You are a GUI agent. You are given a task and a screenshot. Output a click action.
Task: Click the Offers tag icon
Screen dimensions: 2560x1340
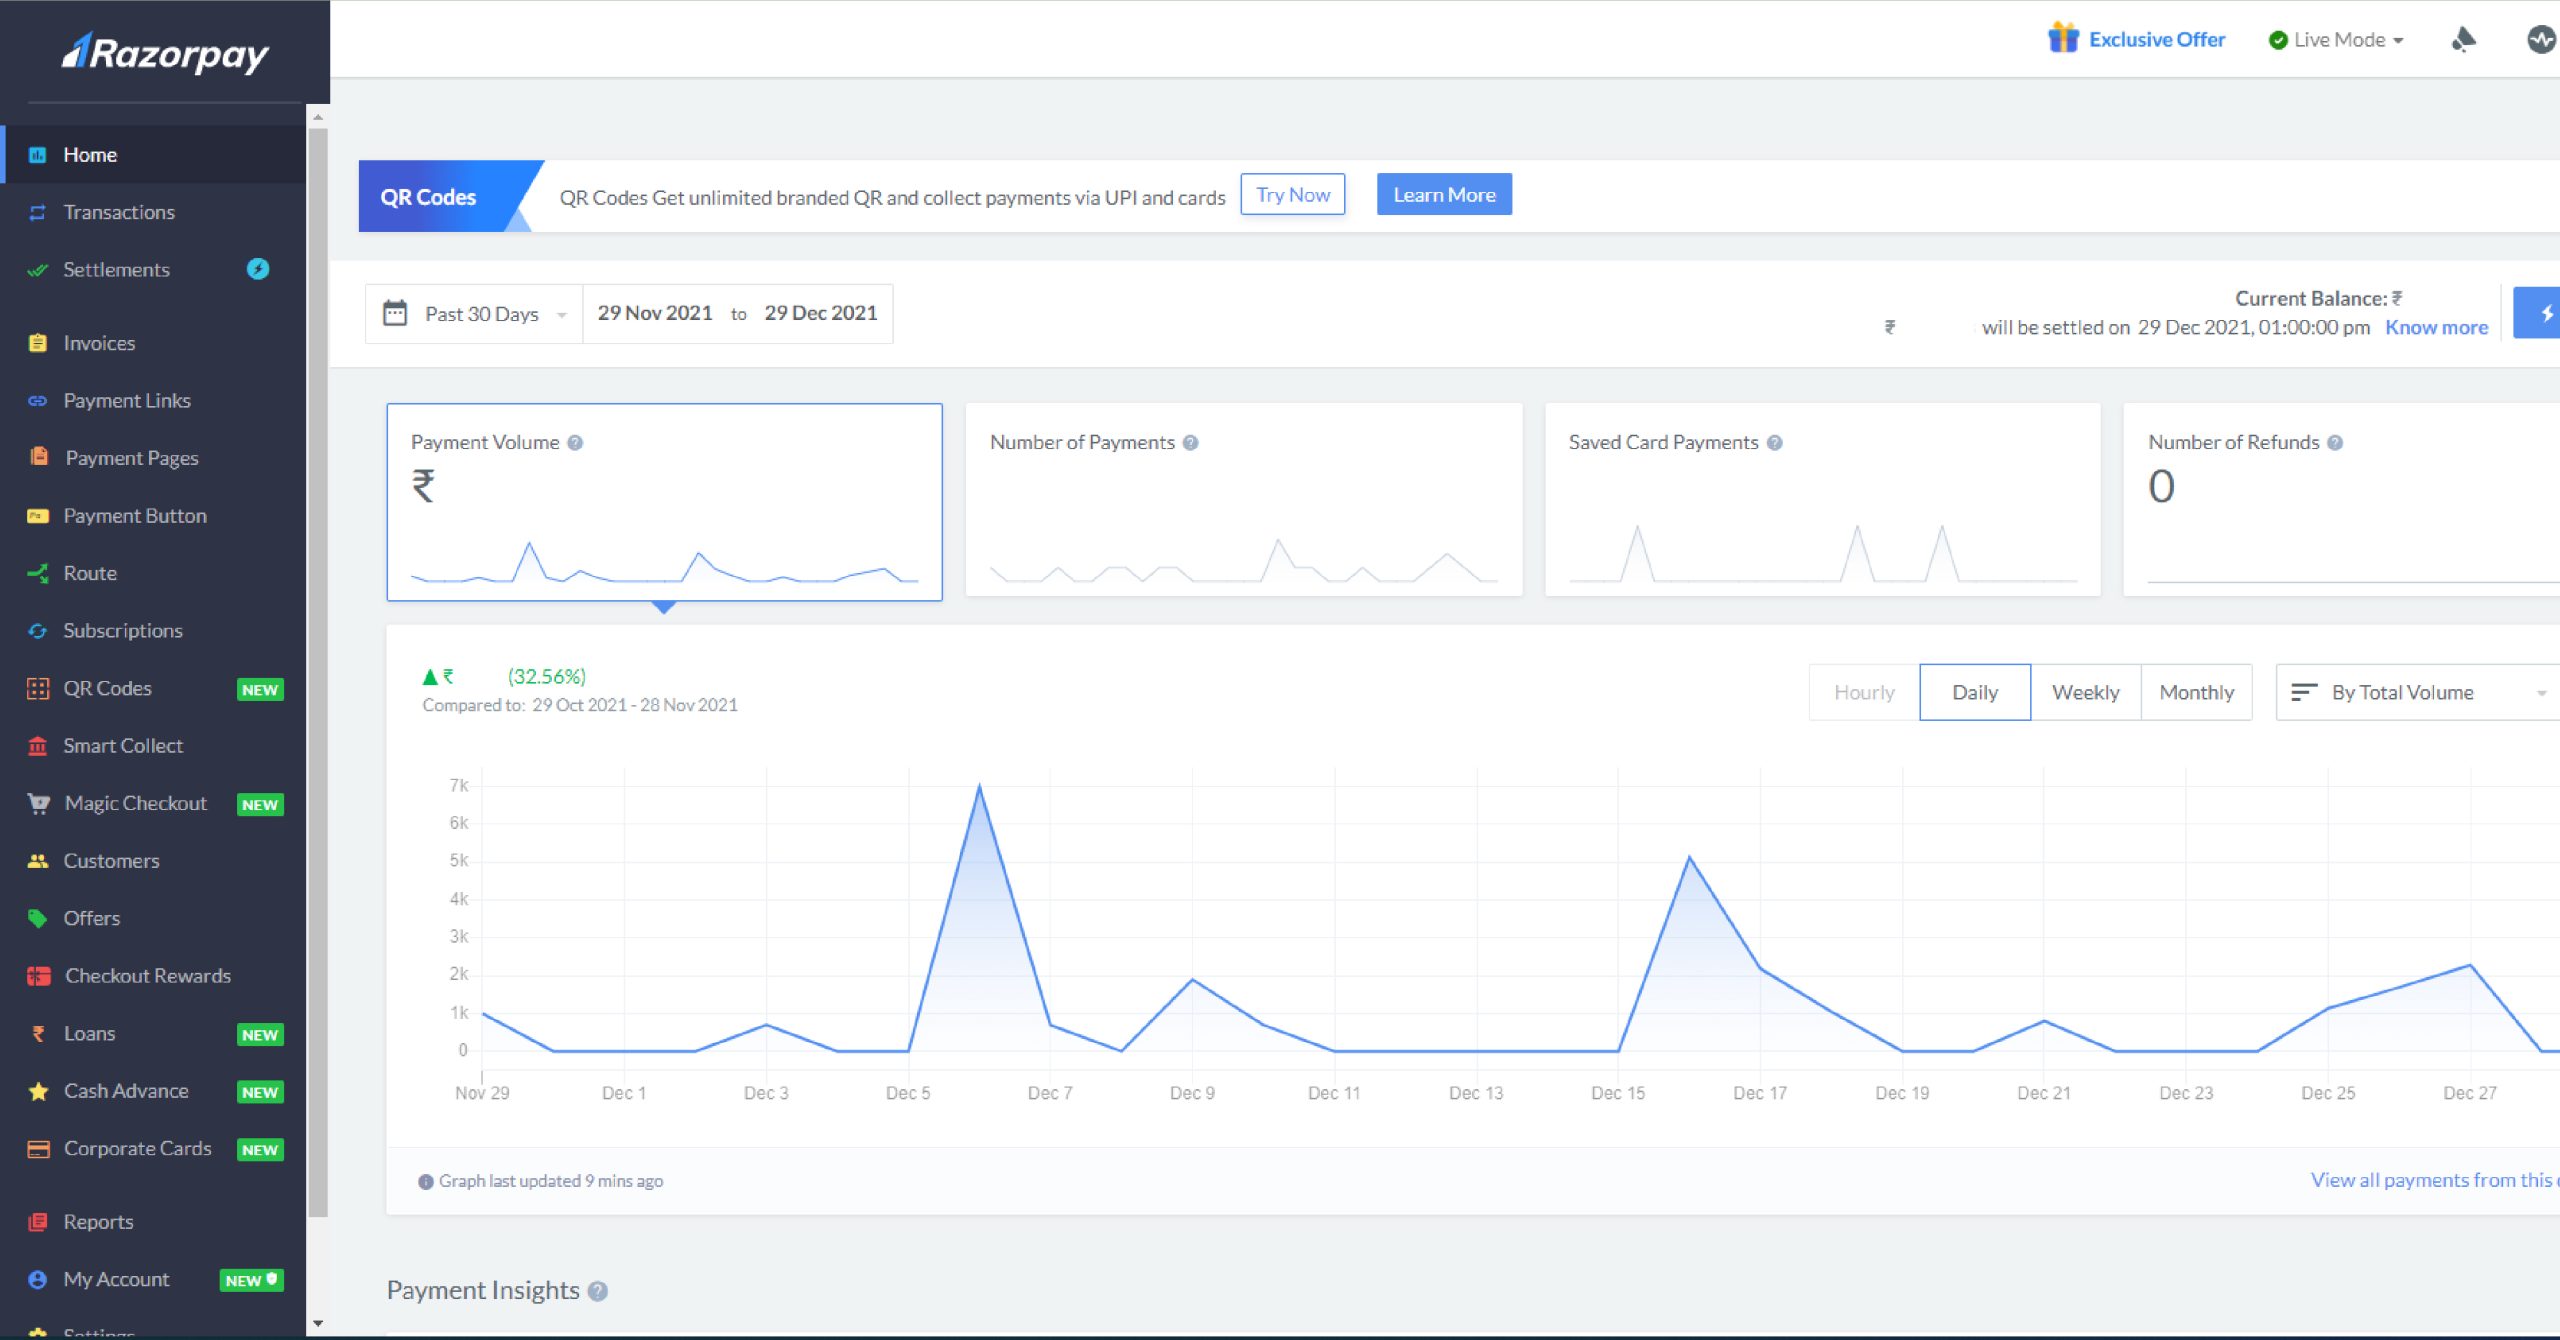pyautogui.click(x=38, y=918)
